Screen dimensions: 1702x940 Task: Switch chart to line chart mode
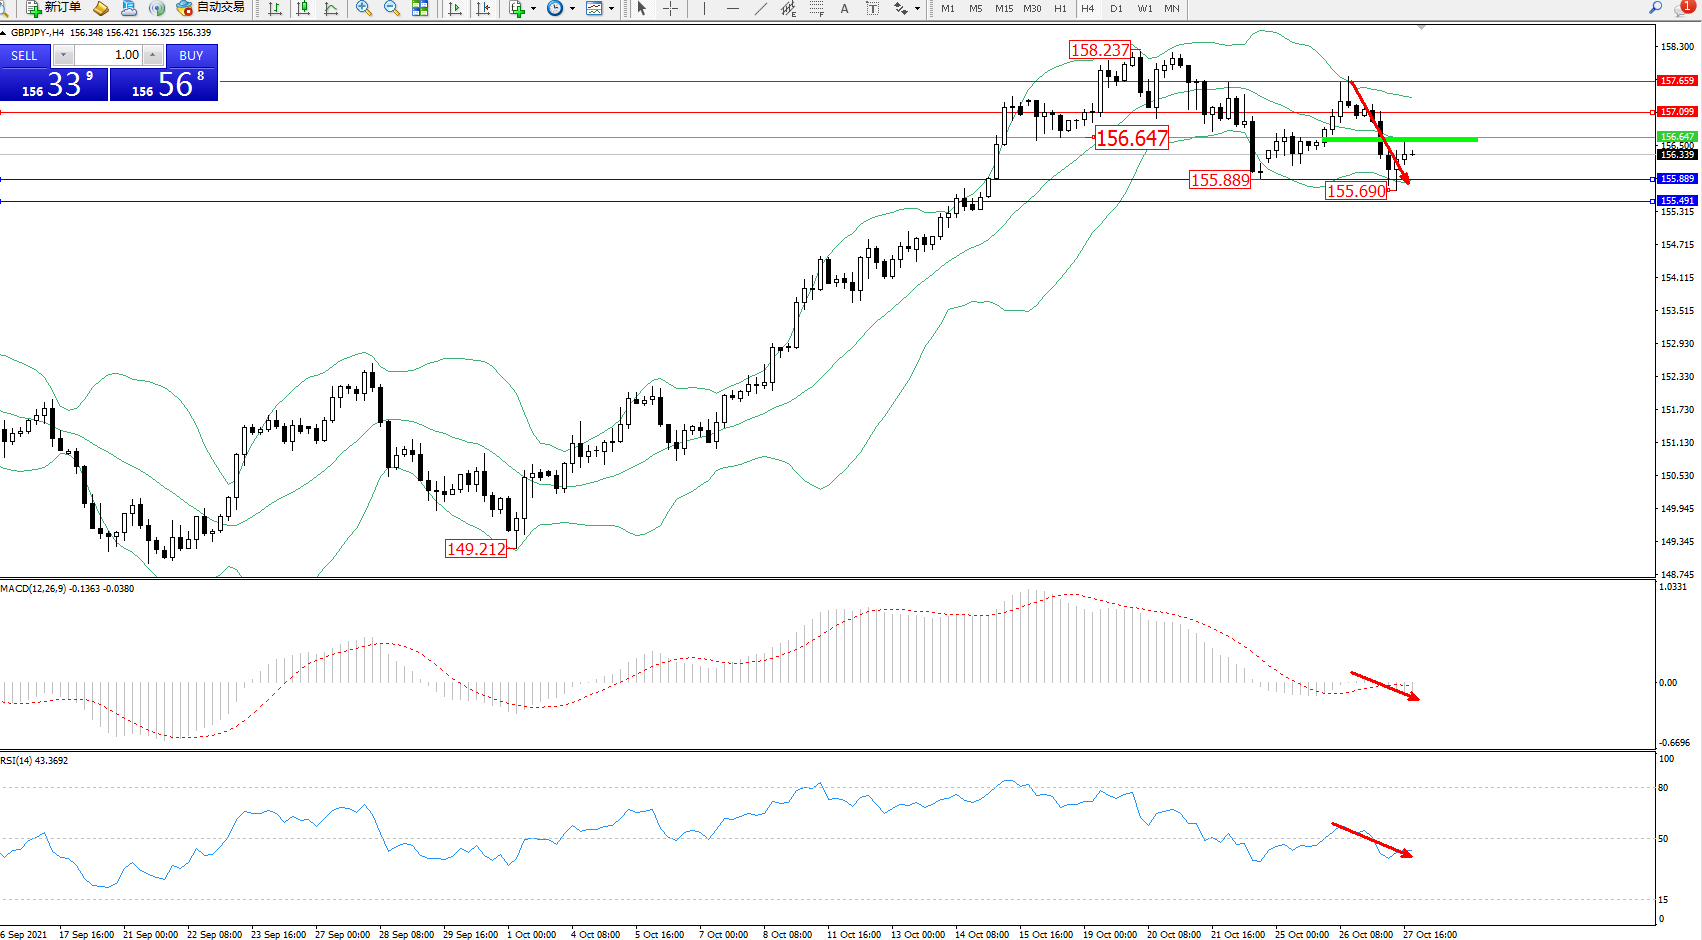[331, 8]
